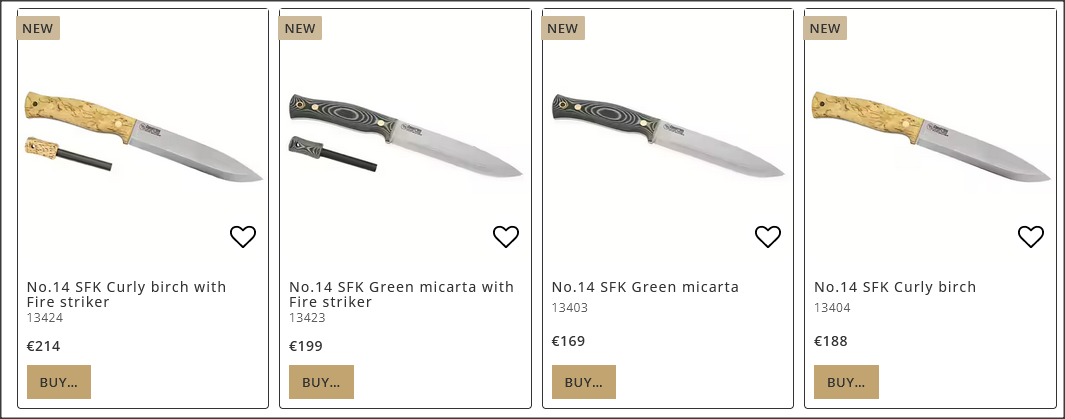Add Green micarta with Fire striker to wishlist
The width and height of the screenshot is (1065, 419).
(x=506, y=237)
